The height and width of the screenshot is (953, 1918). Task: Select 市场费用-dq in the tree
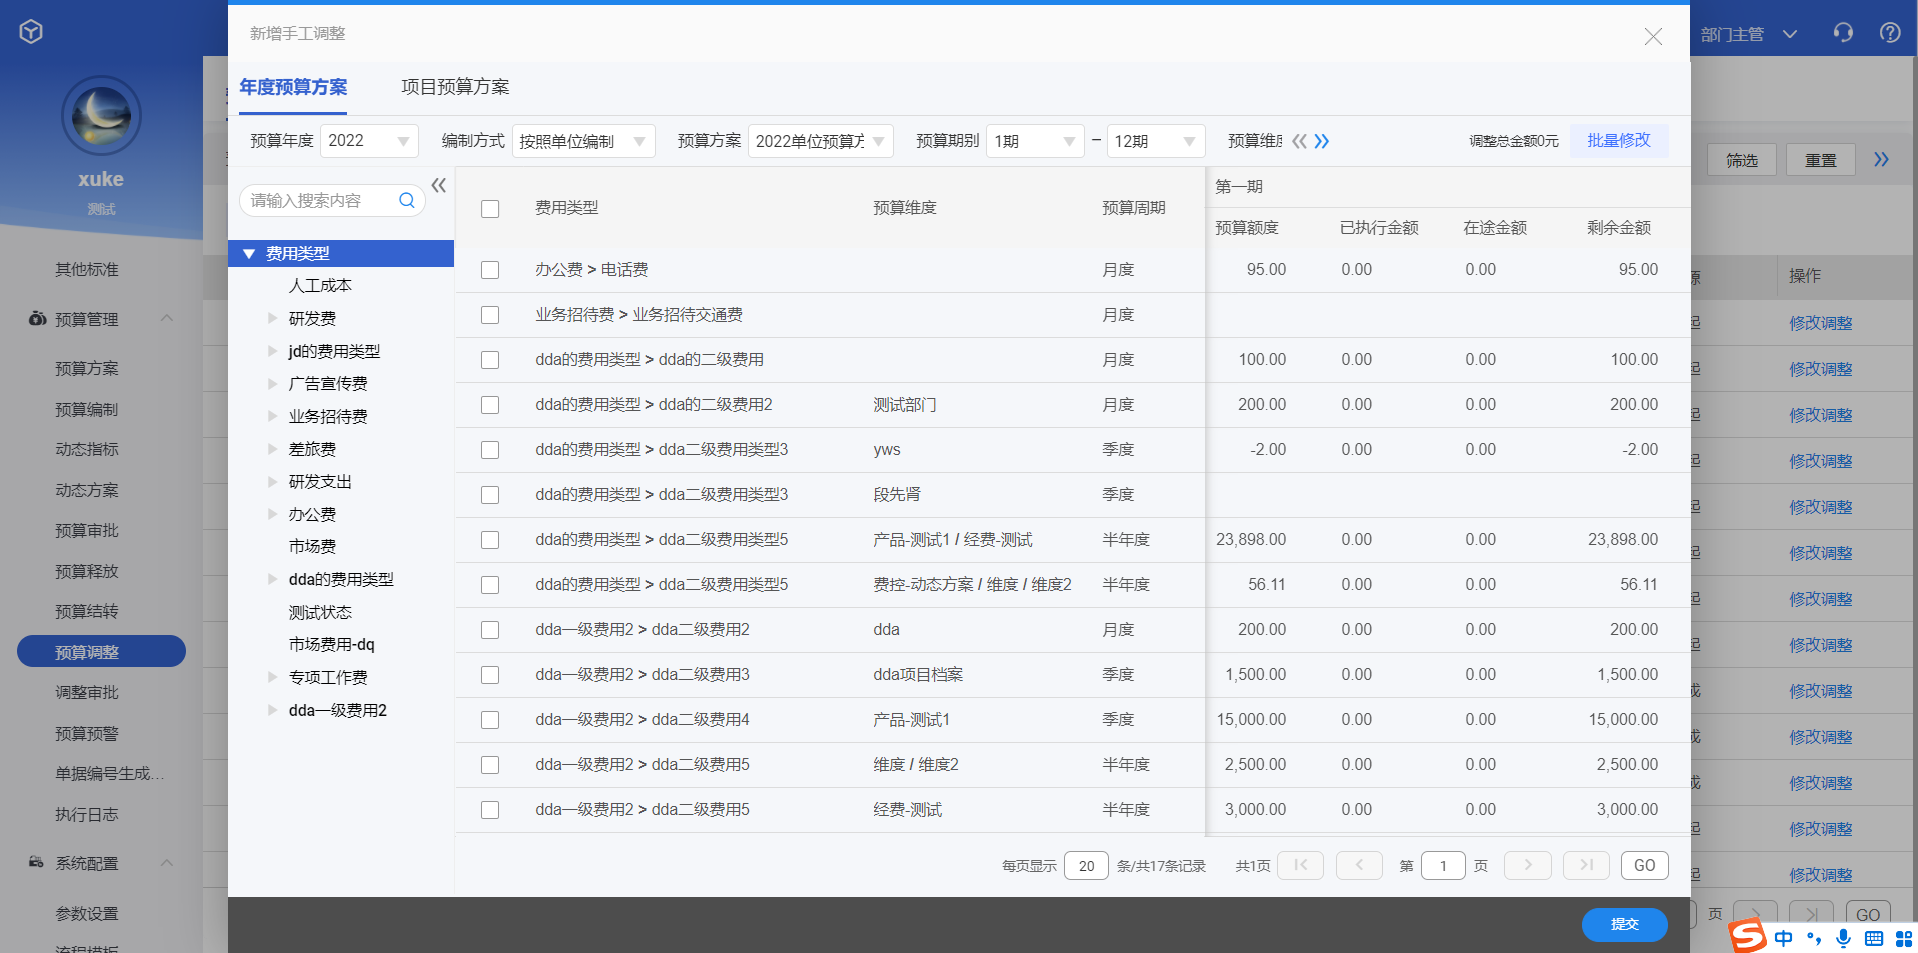point(332,644)
